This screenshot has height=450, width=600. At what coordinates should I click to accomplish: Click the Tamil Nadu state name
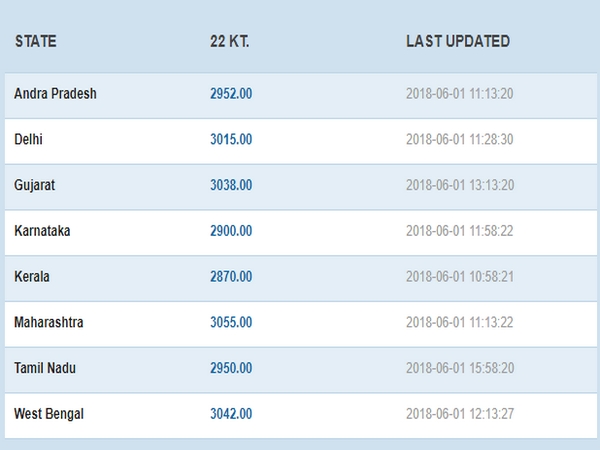coord(45,368)
